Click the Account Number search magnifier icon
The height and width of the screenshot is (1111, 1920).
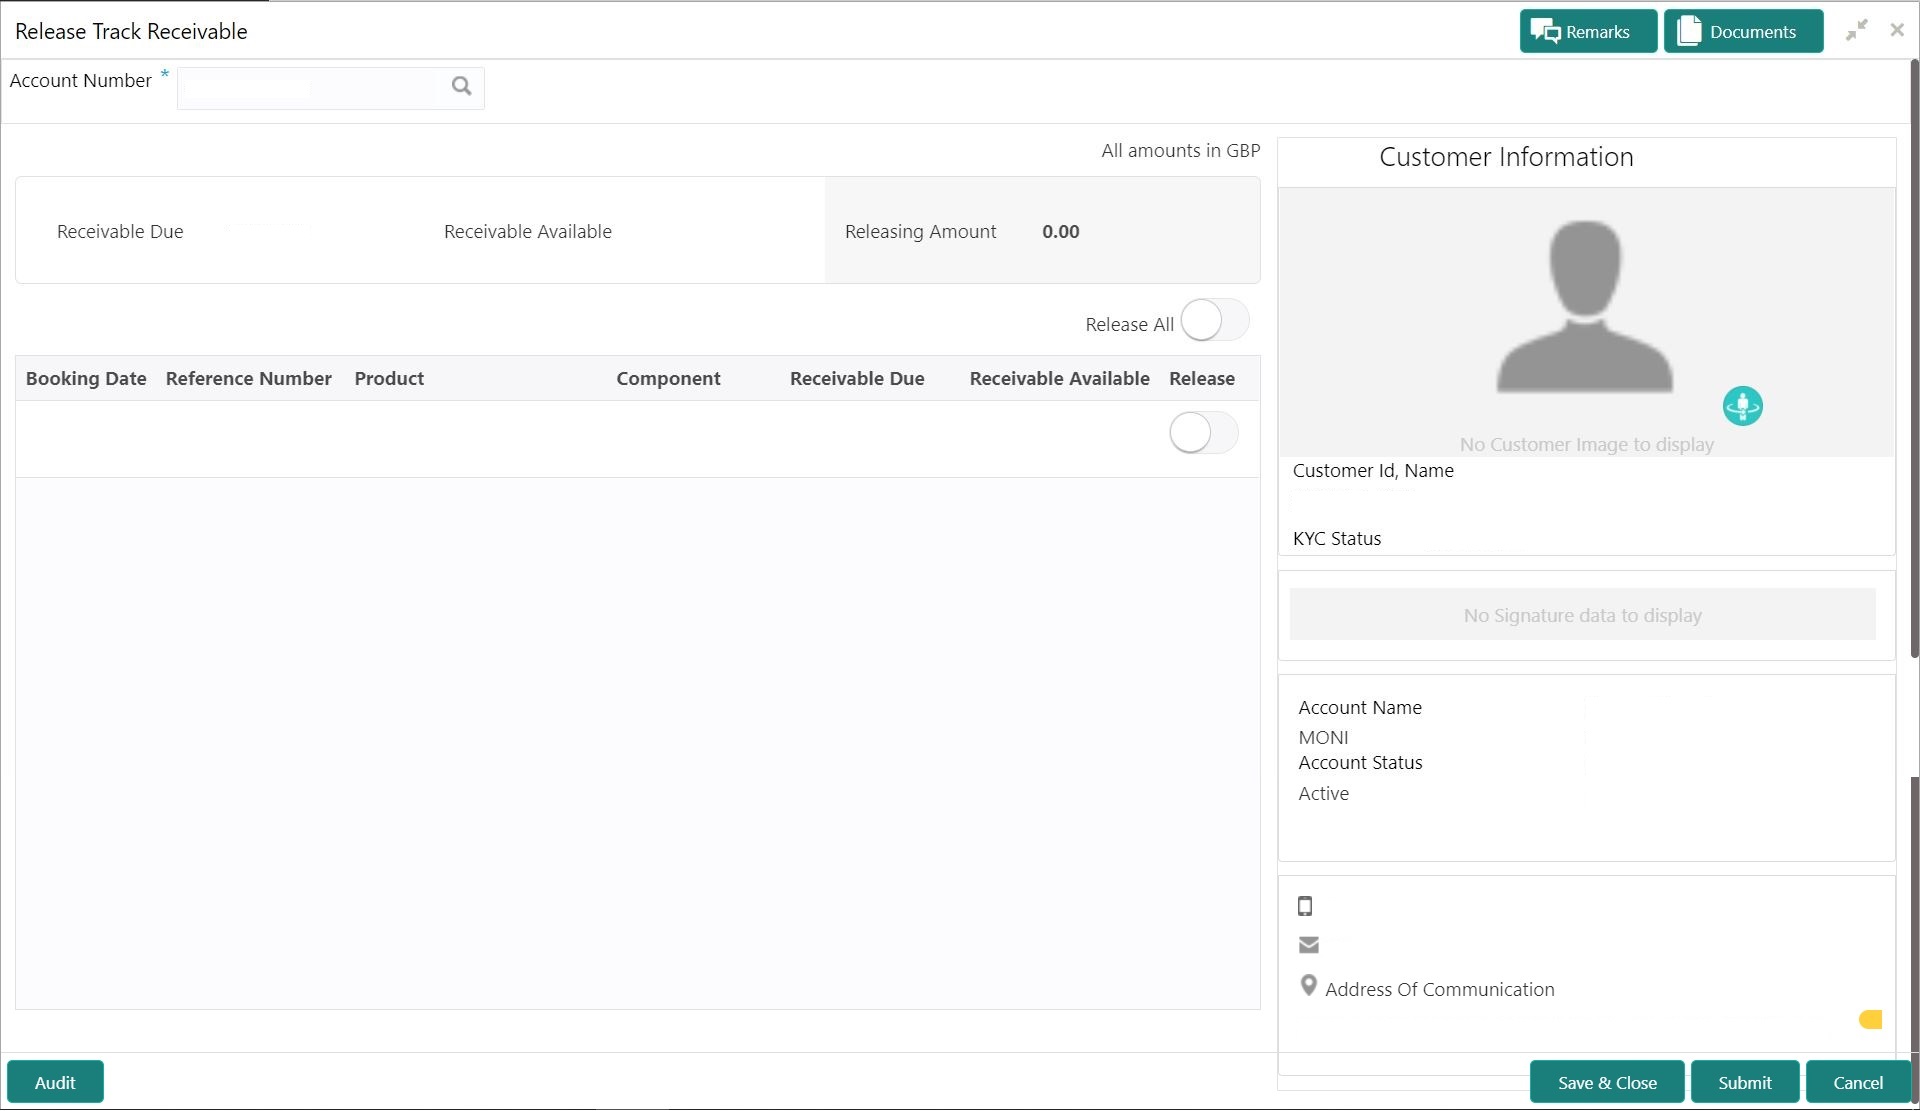(461, 86)
